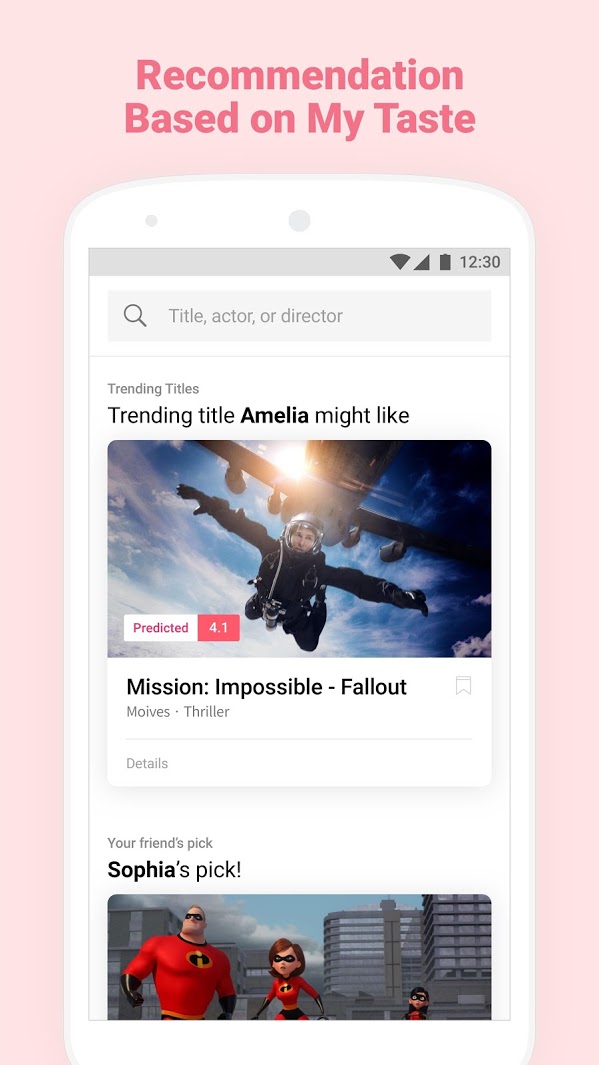Tap the 4.1 predicted rating badge
Image resolution: width=599 pixels, height=1065 pixels.
tap(219, 628)
